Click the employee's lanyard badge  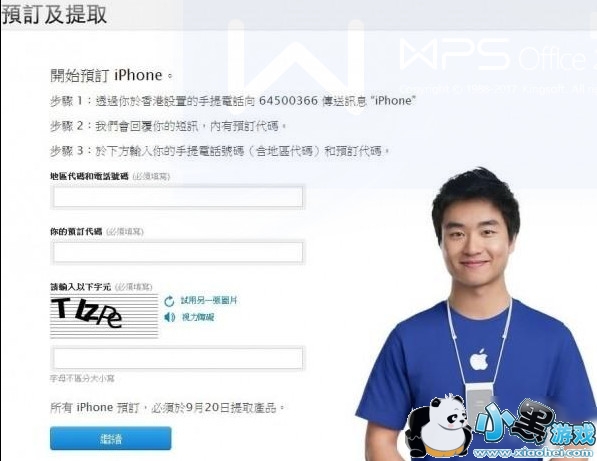[479, 400]
